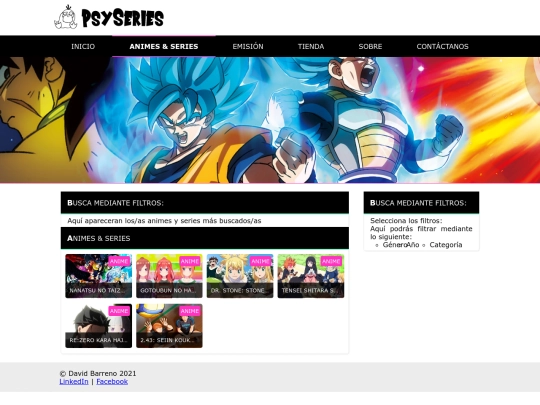Click the '© David Barreno 2021' text
Image resolution: width=540 pixels, height=405 pixels.
(98, 373)
